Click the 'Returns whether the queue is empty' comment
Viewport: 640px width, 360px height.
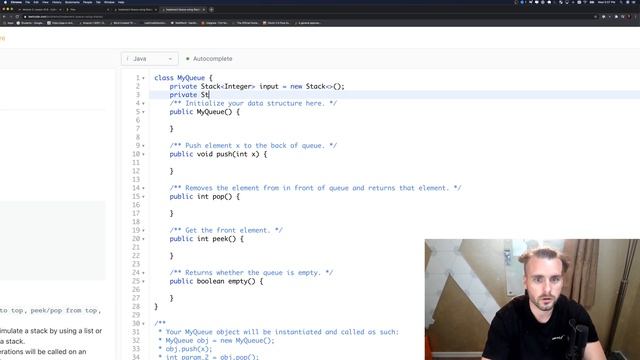(x=251, y=273)
